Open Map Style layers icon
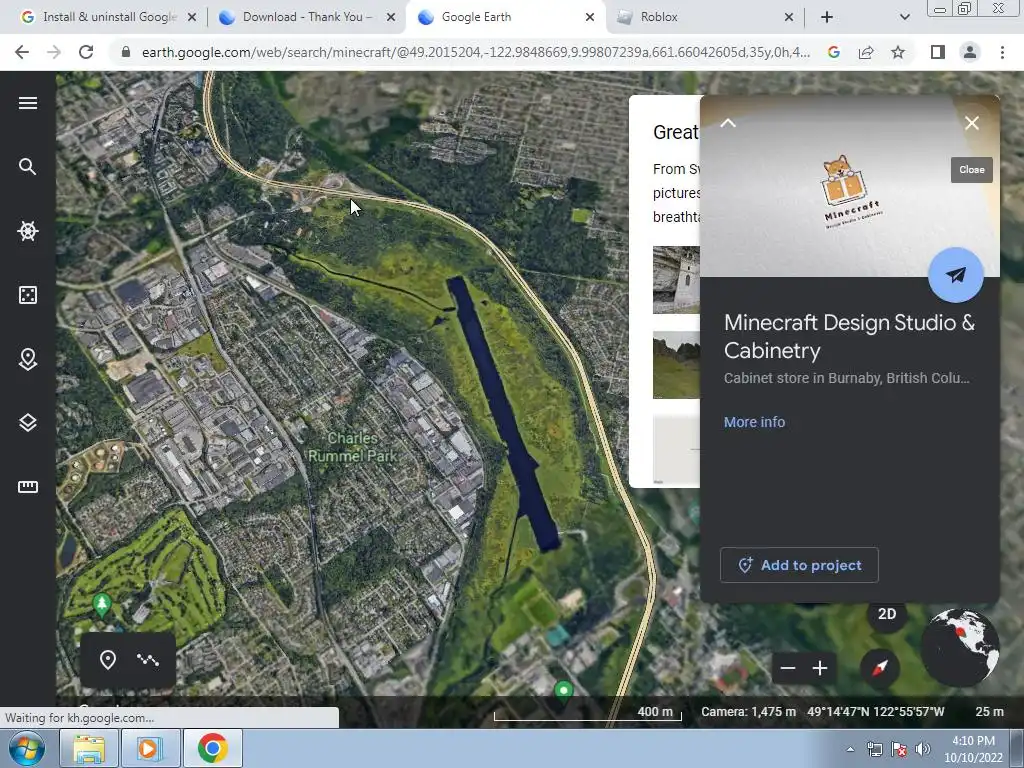Image resolution: width=1024 pixels, height=768 pixels. 27,423
